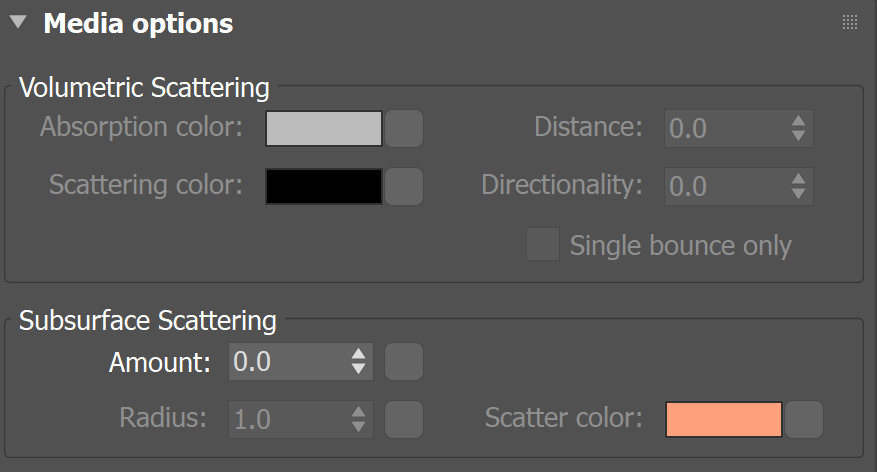877x472 pixels.
Task: Click the Distance spinner arrows
Action: click(798, 128)
